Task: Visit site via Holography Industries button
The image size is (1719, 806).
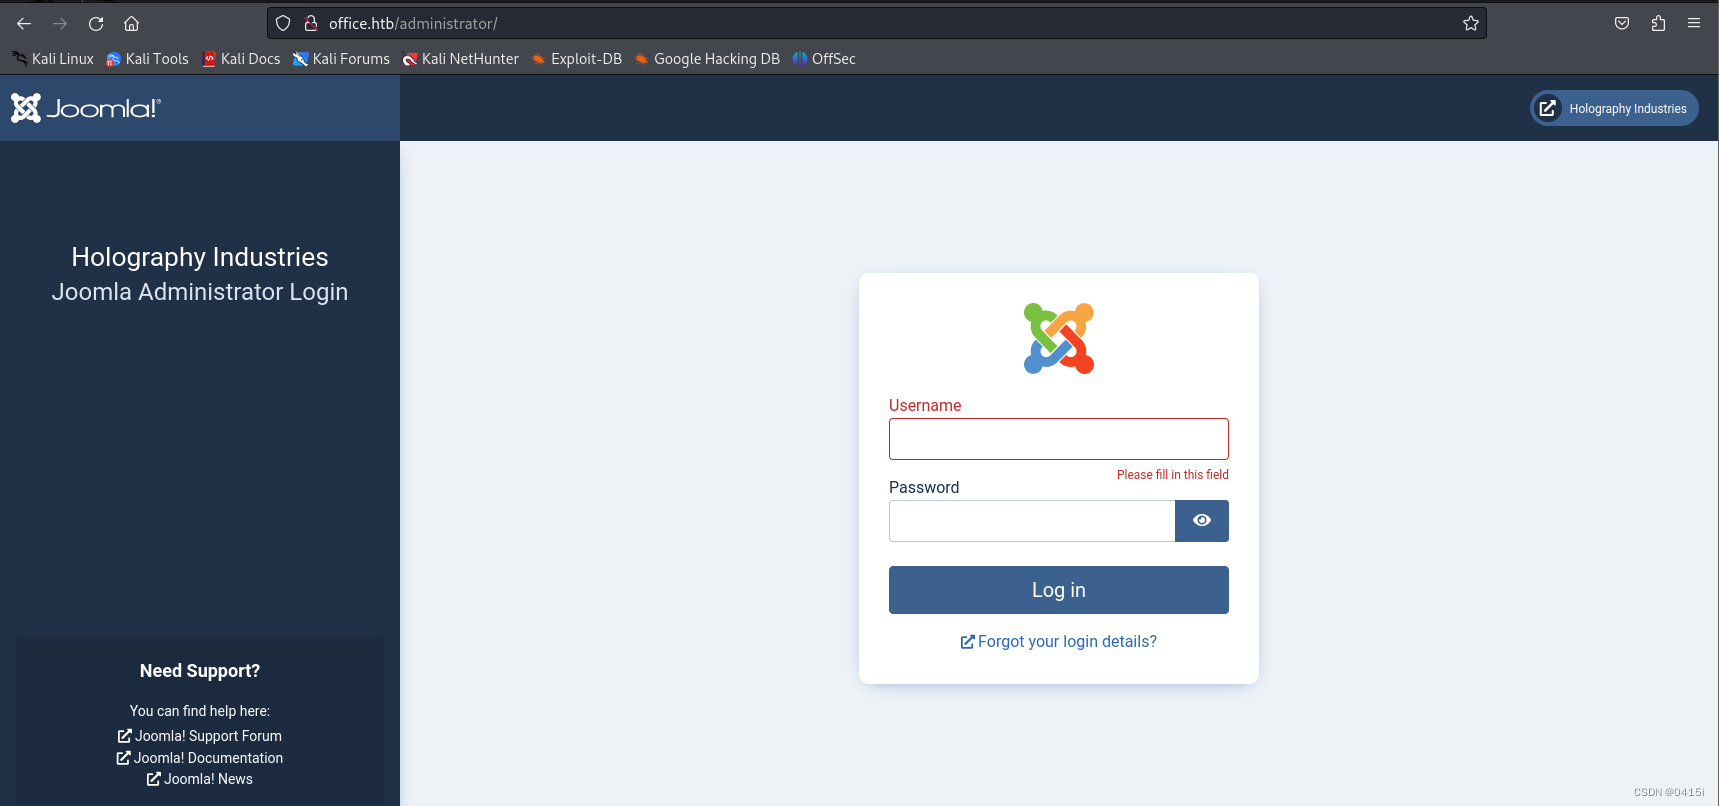Action: (1614, 108)
